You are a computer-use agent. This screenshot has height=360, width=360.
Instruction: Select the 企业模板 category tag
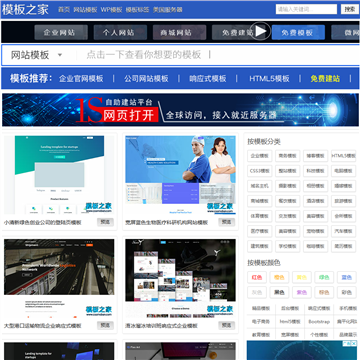[260, 156]
